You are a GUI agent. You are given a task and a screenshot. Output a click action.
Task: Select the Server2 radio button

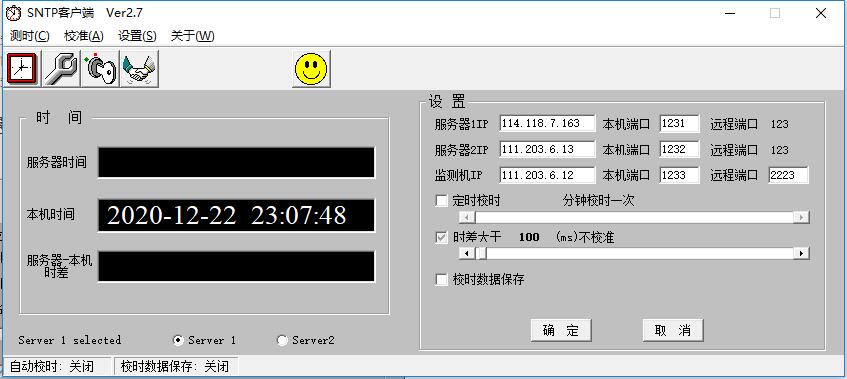(x=282, y=340)
